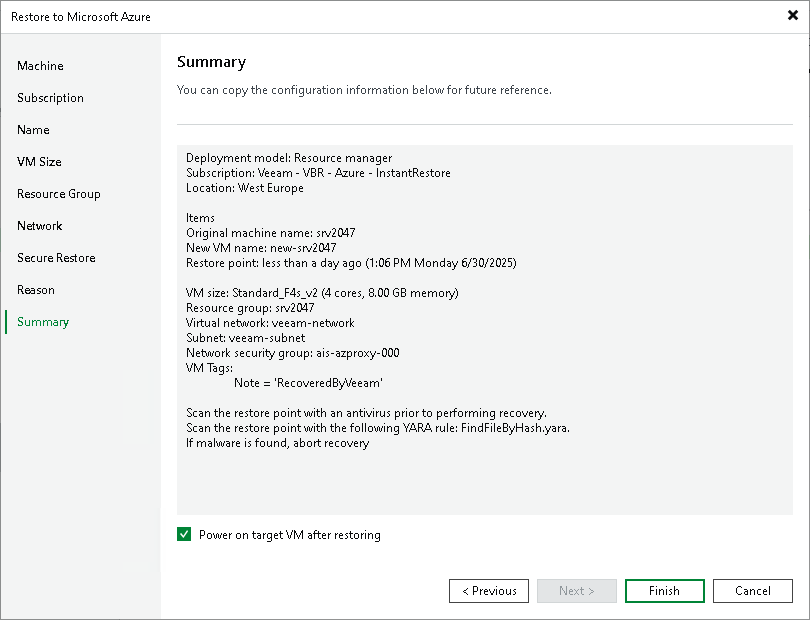Open the Secure Restore step
The height and width of the screenshot is (620, 810).
pos(56,258)
